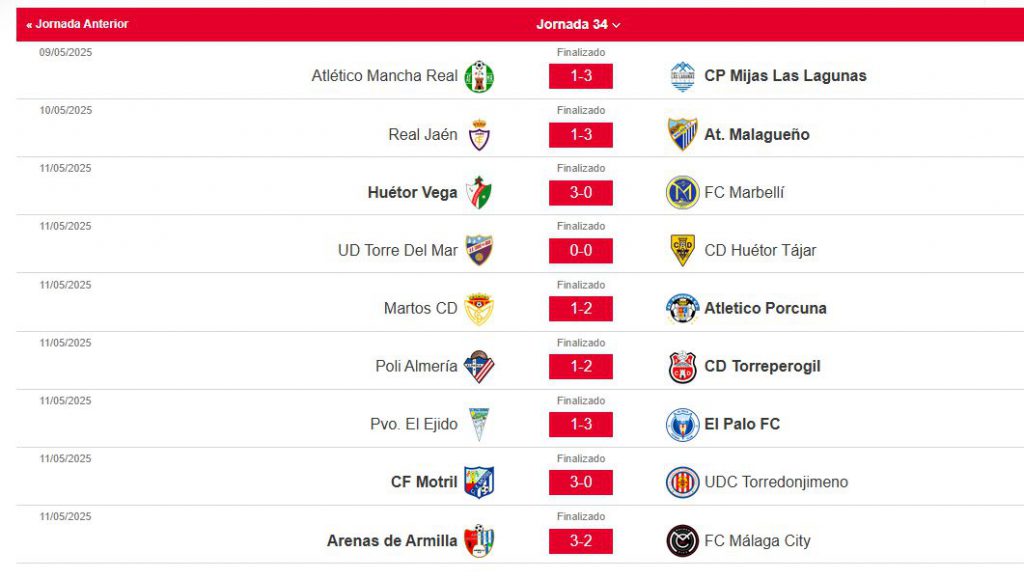
Task: Click the FC Marbellí round badge
Action: (x=682, y=193)
